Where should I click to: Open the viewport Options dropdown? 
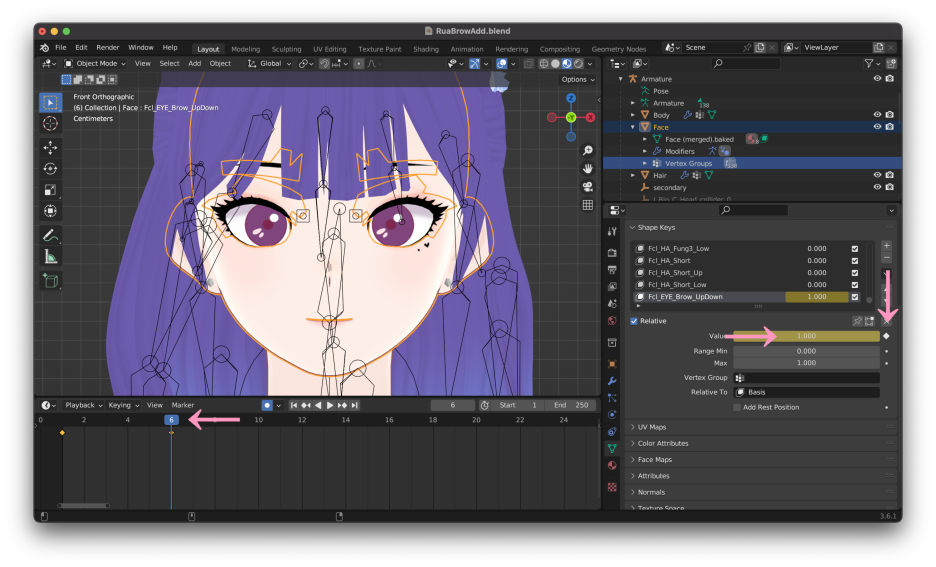(578, 79)
